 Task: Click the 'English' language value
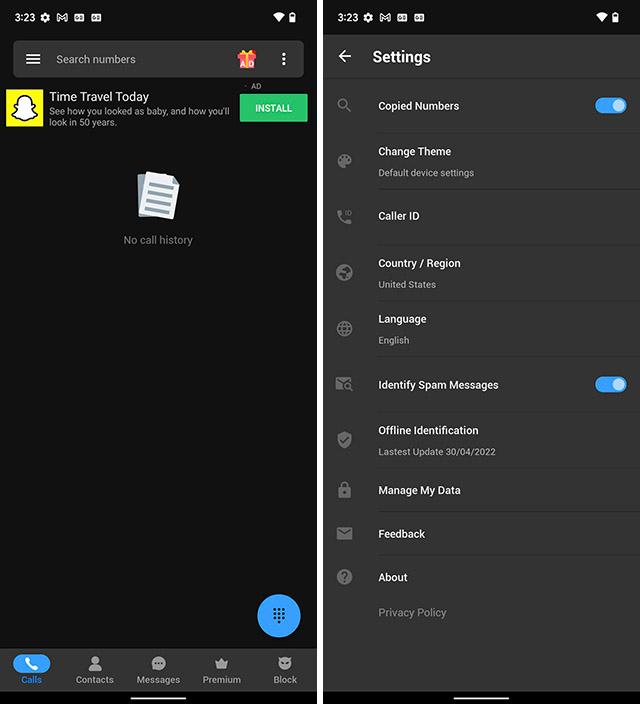click(x=393, y=340)
